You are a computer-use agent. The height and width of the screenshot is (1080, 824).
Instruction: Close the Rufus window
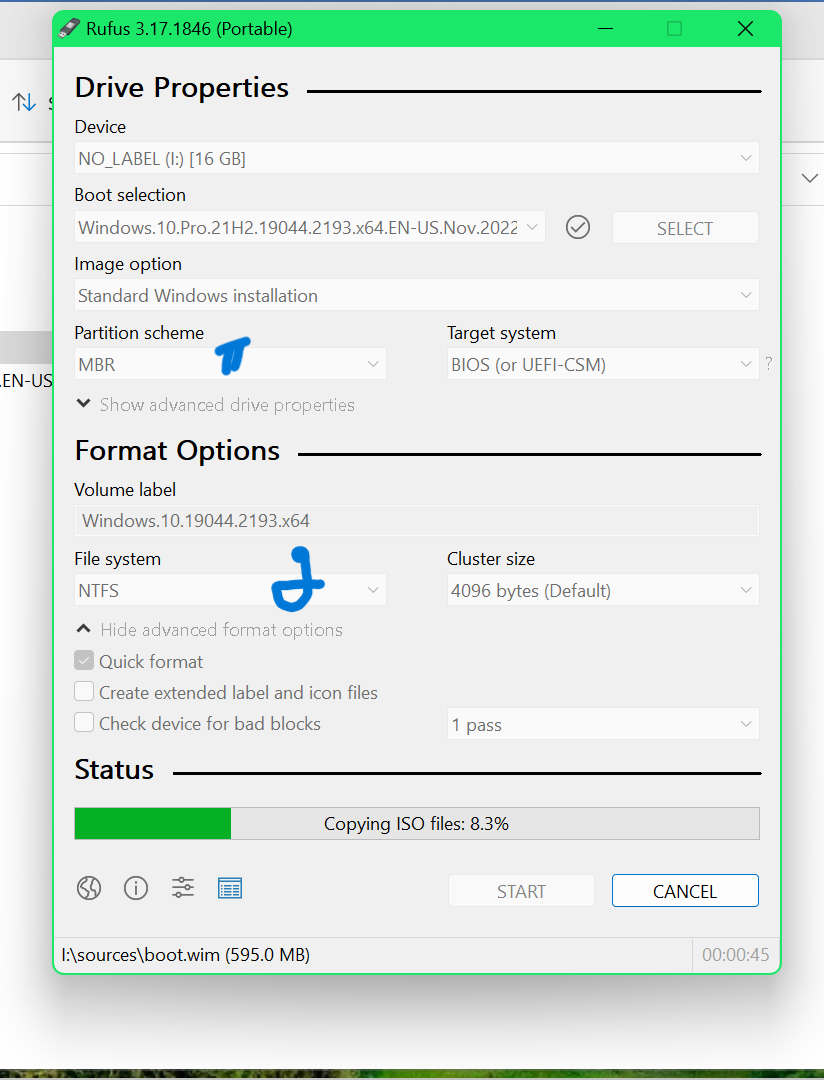pyautogui.click(x=745, y=29)
